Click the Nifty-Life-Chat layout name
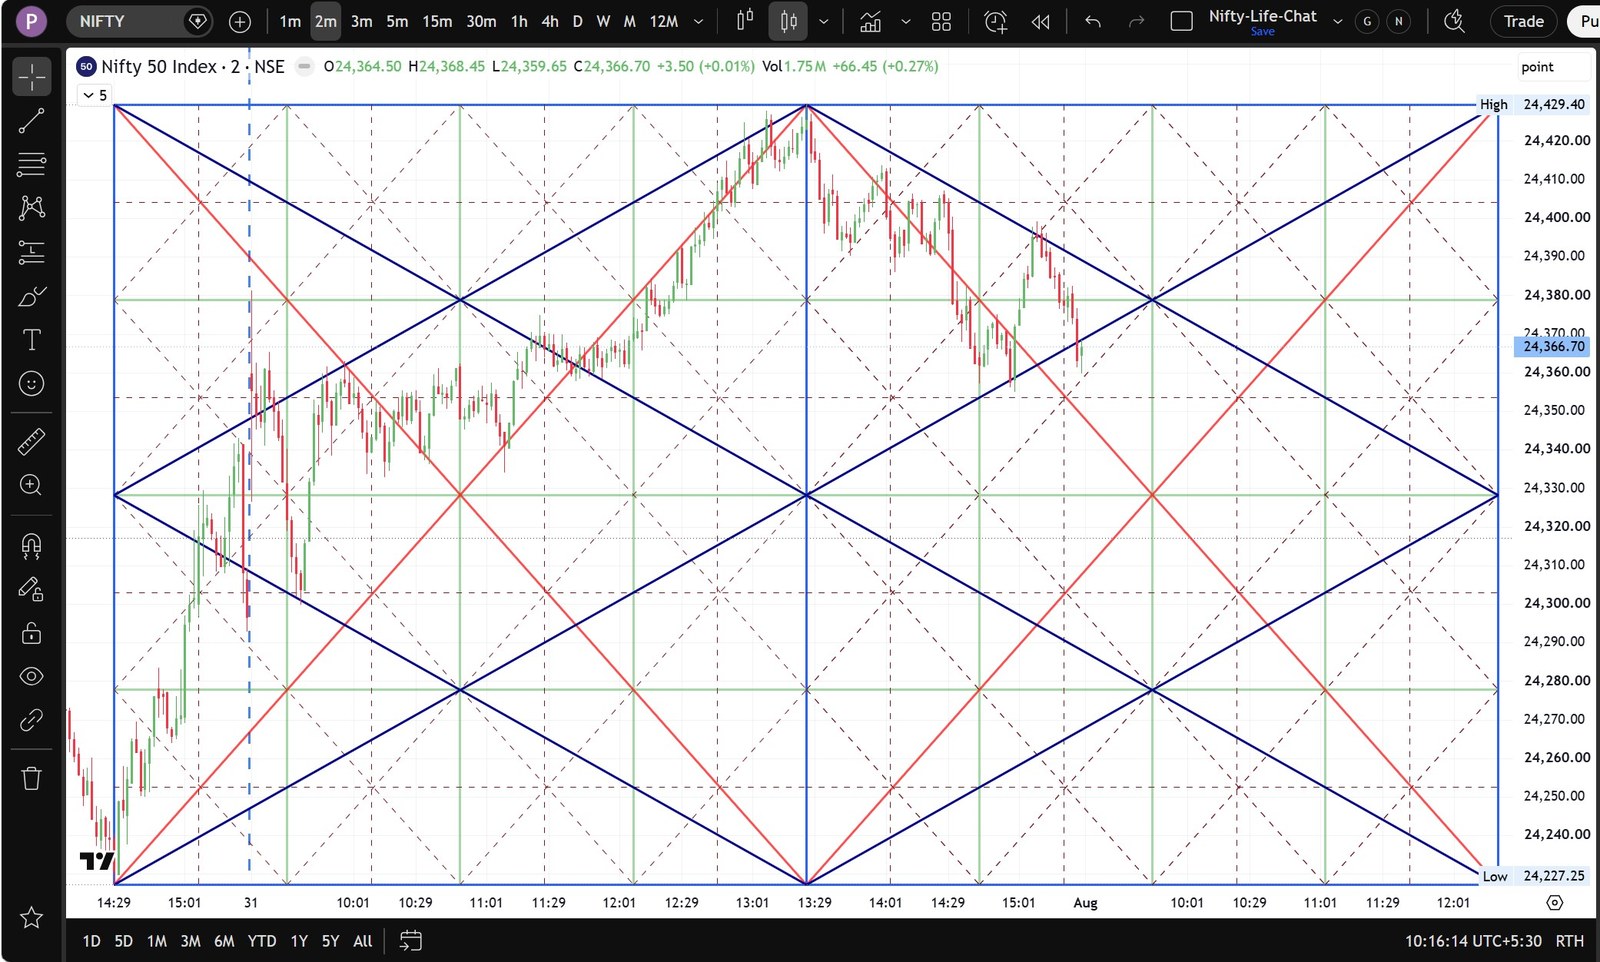The image size is (1600, 962). (1262, 16)
